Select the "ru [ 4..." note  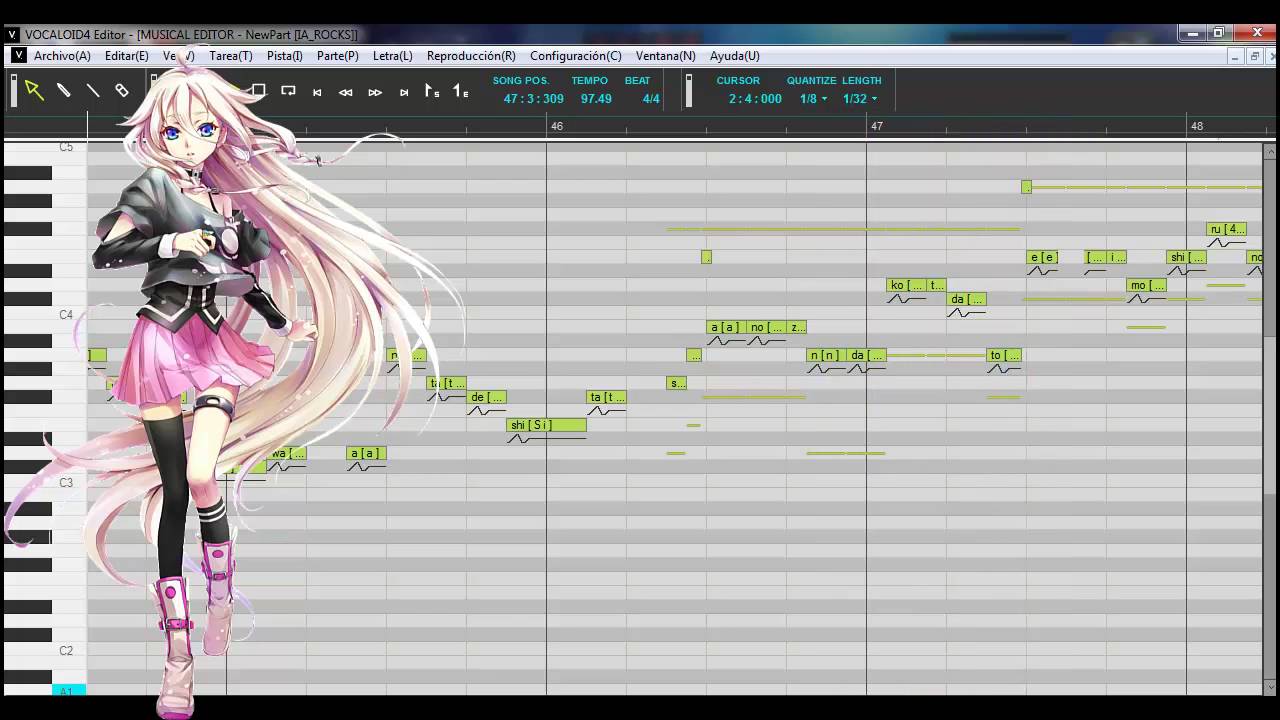click(1226, 229)
